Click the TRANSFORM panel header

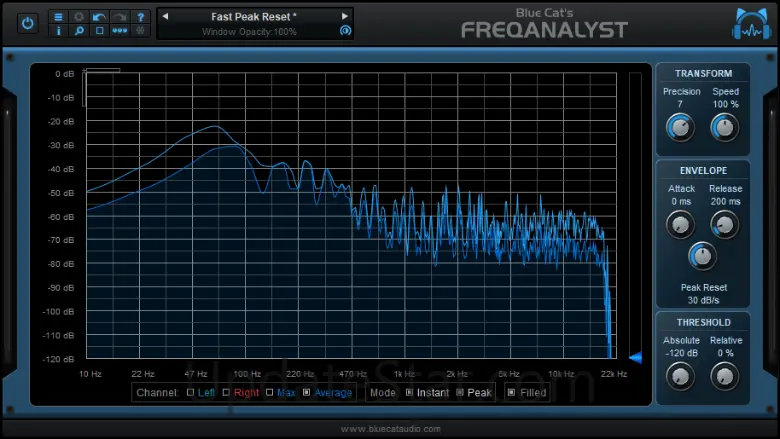pos(703,74)
